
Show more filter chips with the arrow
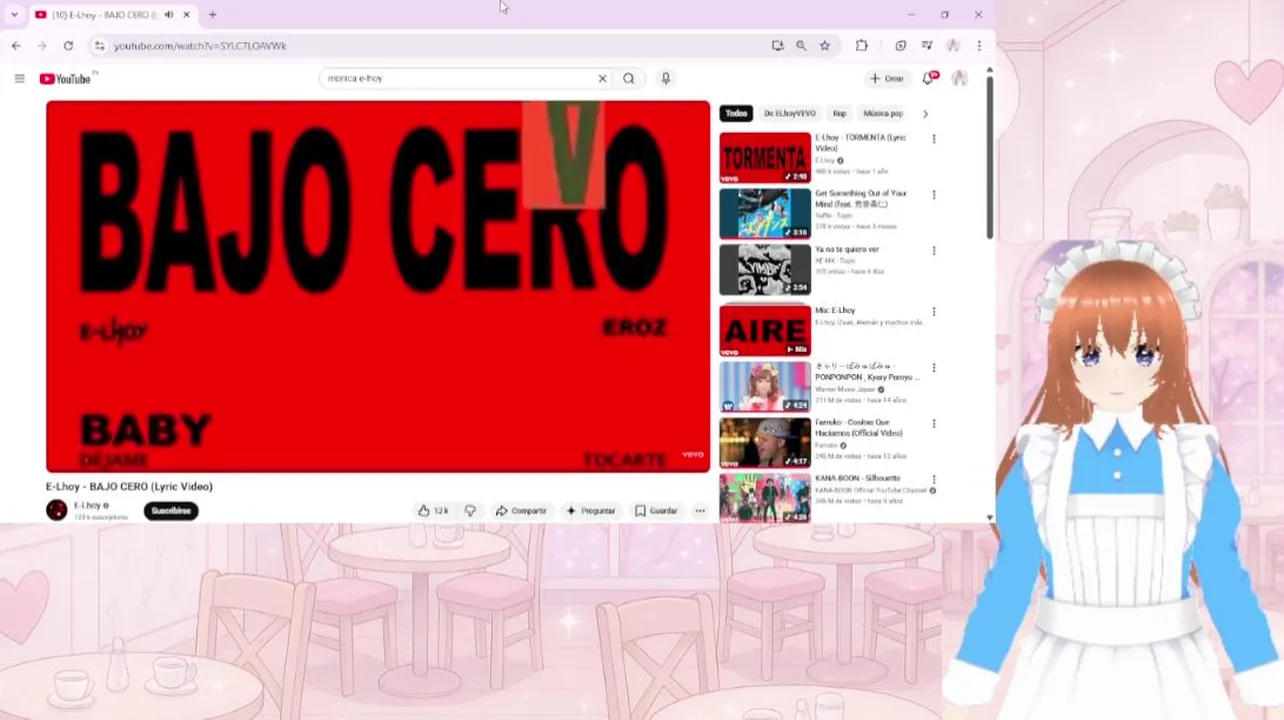coord(925,114)
